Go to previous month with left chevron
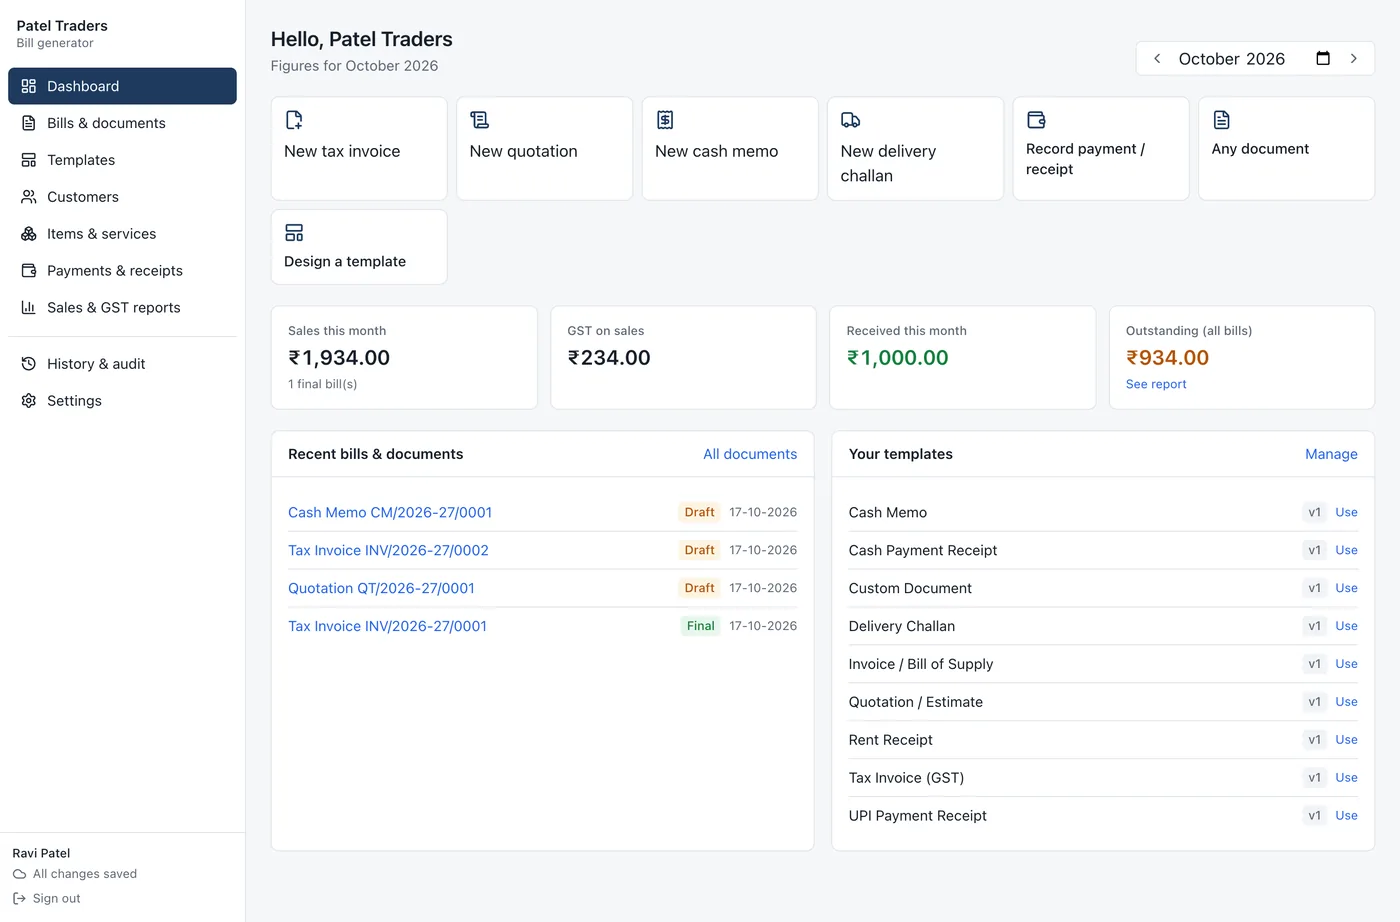This screenshot has width=1400, height=922. click(x=1157, y=59)
